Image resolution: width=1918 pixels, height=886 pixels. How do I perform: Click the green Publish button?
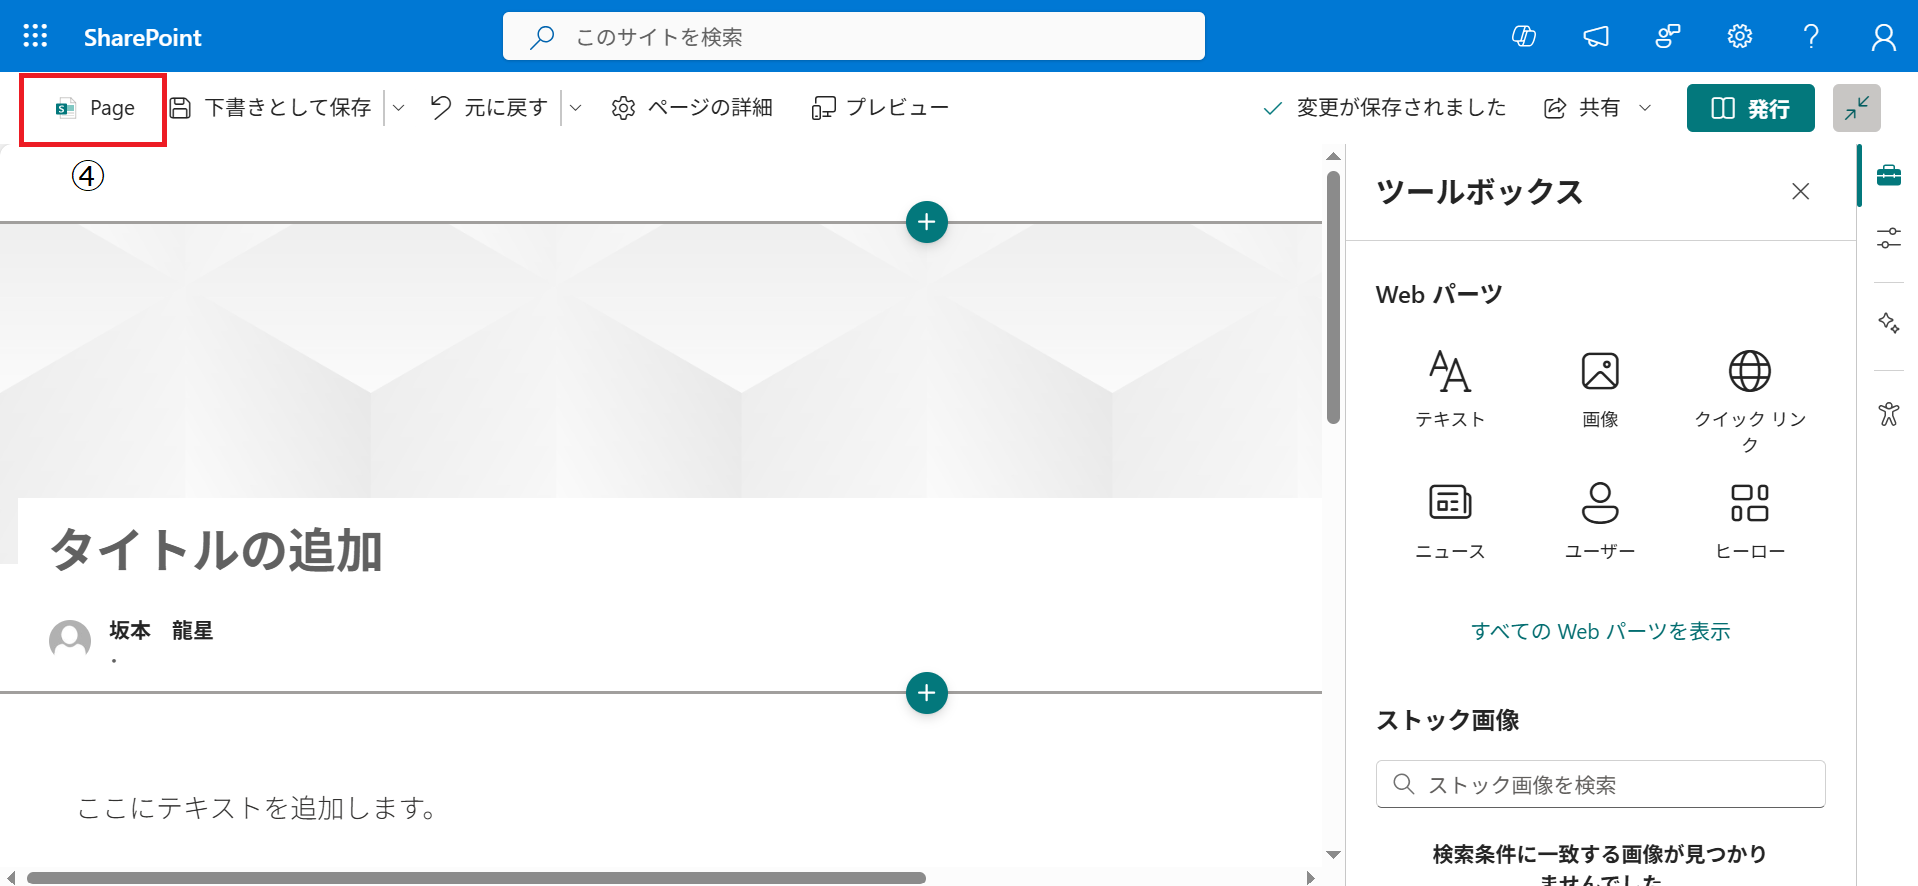(x=1750, y=108)
